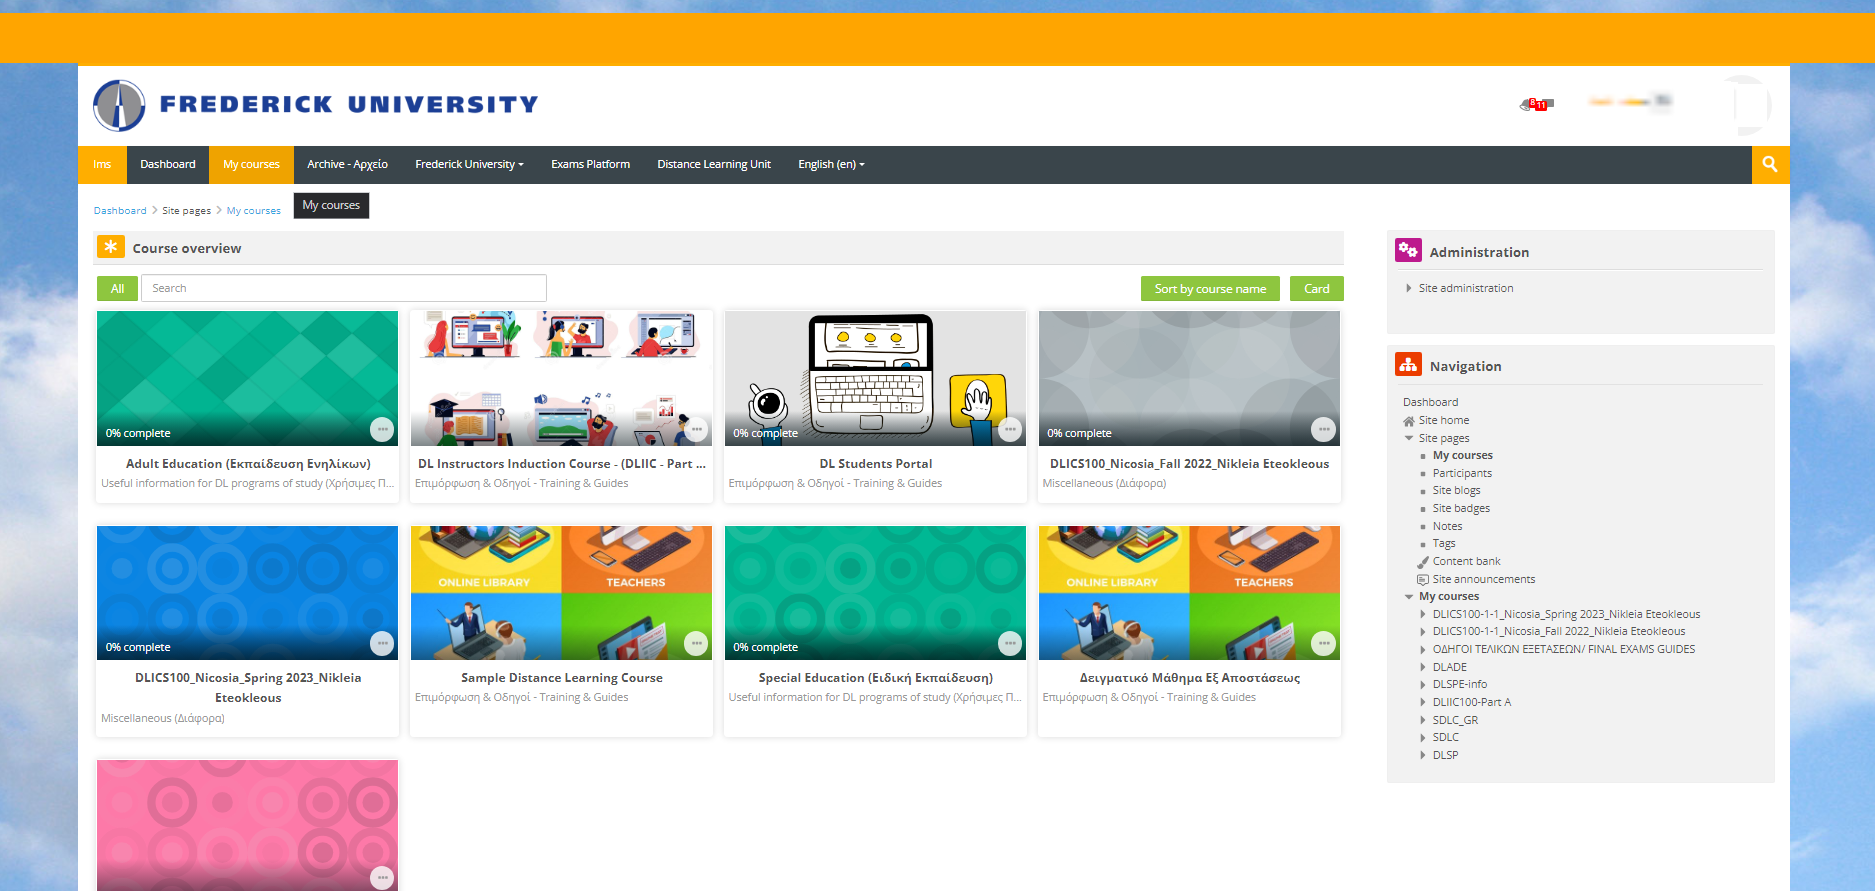Open DLSP in Navigation tree
This screenshot has width=1875, height=891.
coord(1445,755)
